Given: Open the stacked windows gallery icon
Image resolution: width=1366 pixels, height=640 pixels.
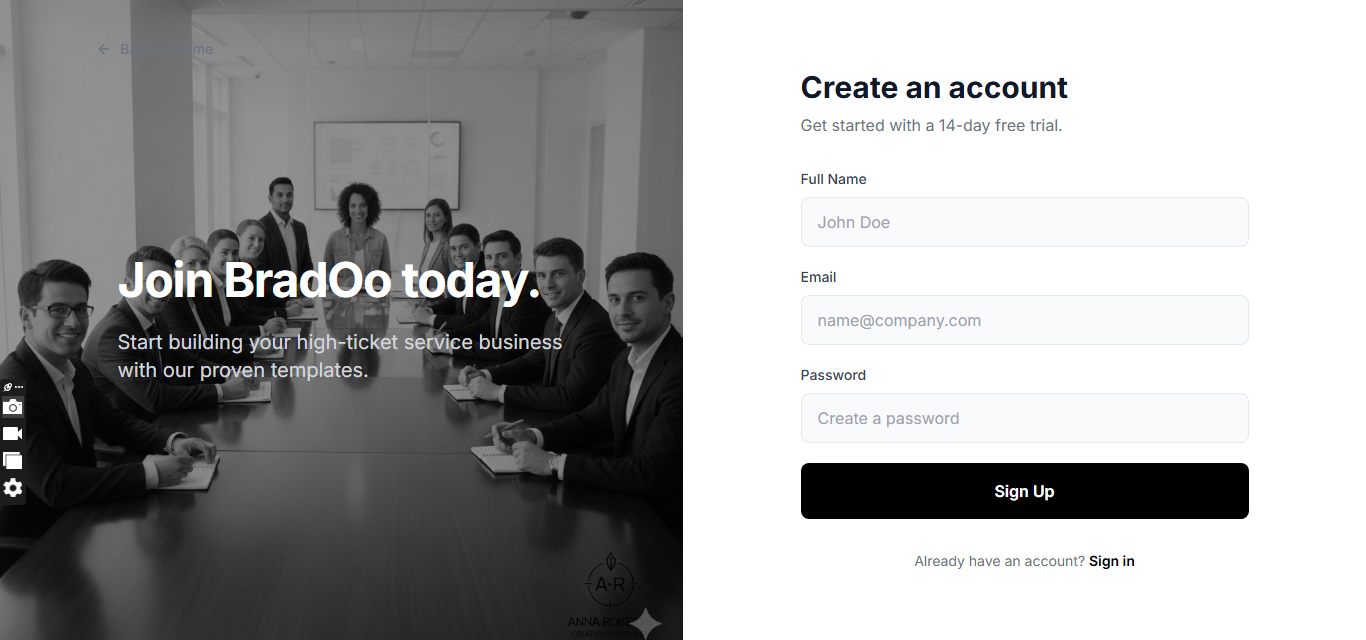Looking at the screenshot, I should point(12,461).
